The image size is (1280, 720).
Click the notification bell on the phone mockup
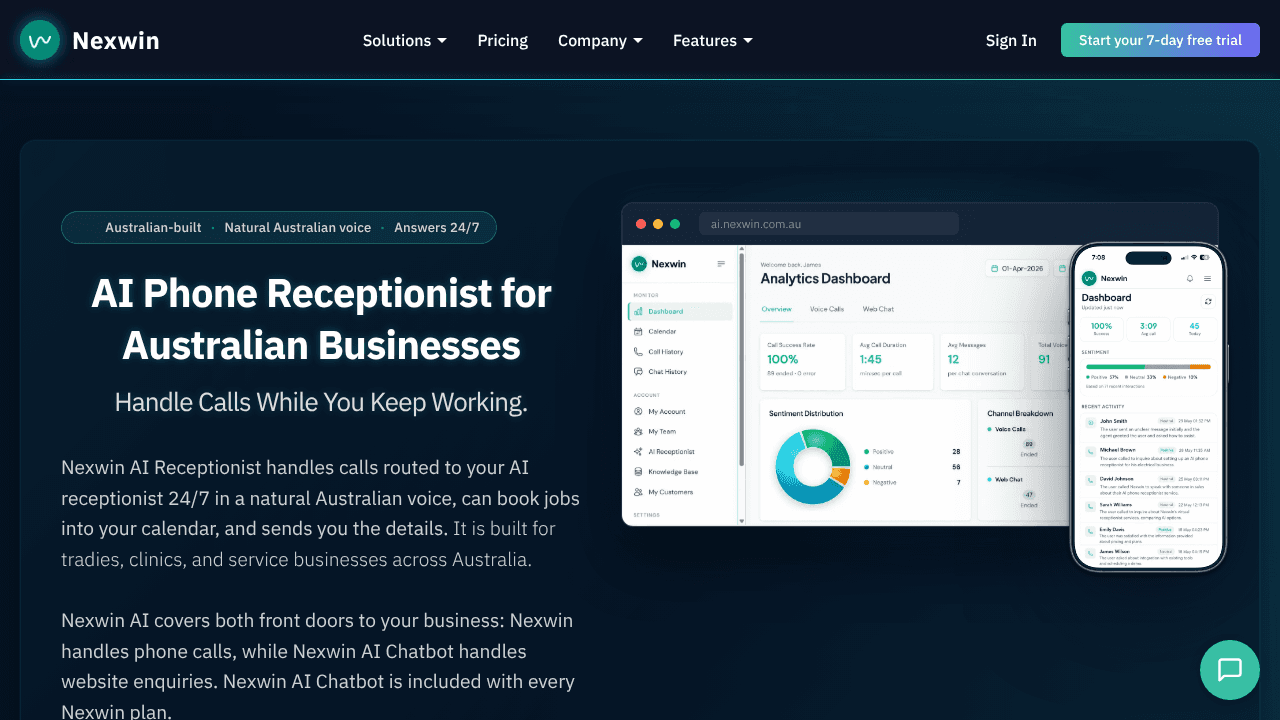[1190, 278]
